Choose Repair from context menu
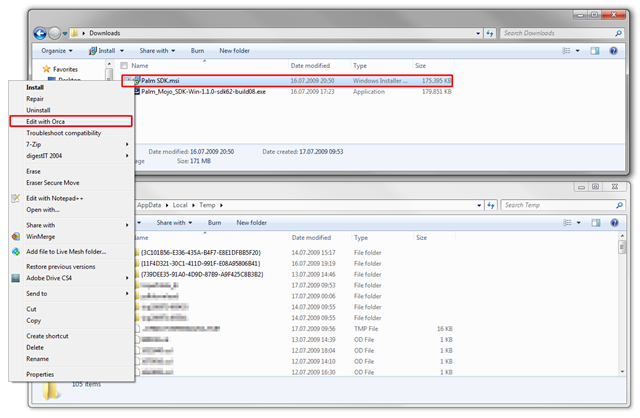The height and width of the screenshot is (418, 640). [x=71, y=99]
